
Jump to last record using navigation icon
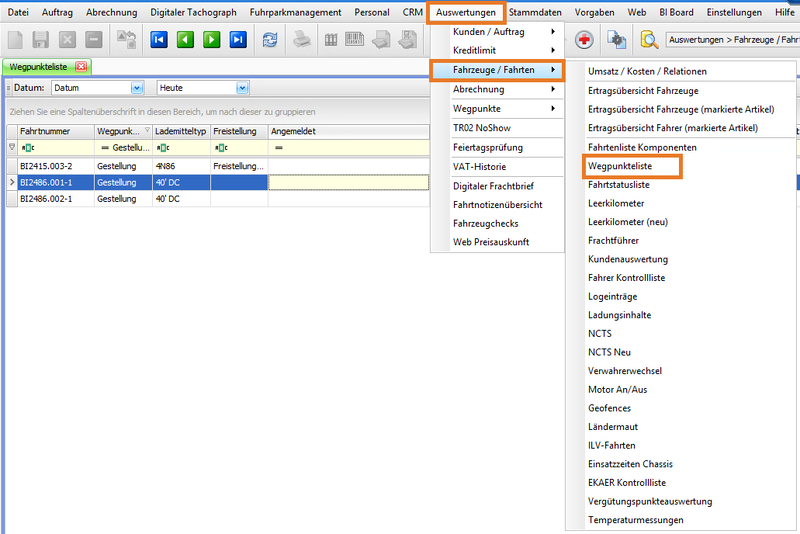click(x=237, y=40)
